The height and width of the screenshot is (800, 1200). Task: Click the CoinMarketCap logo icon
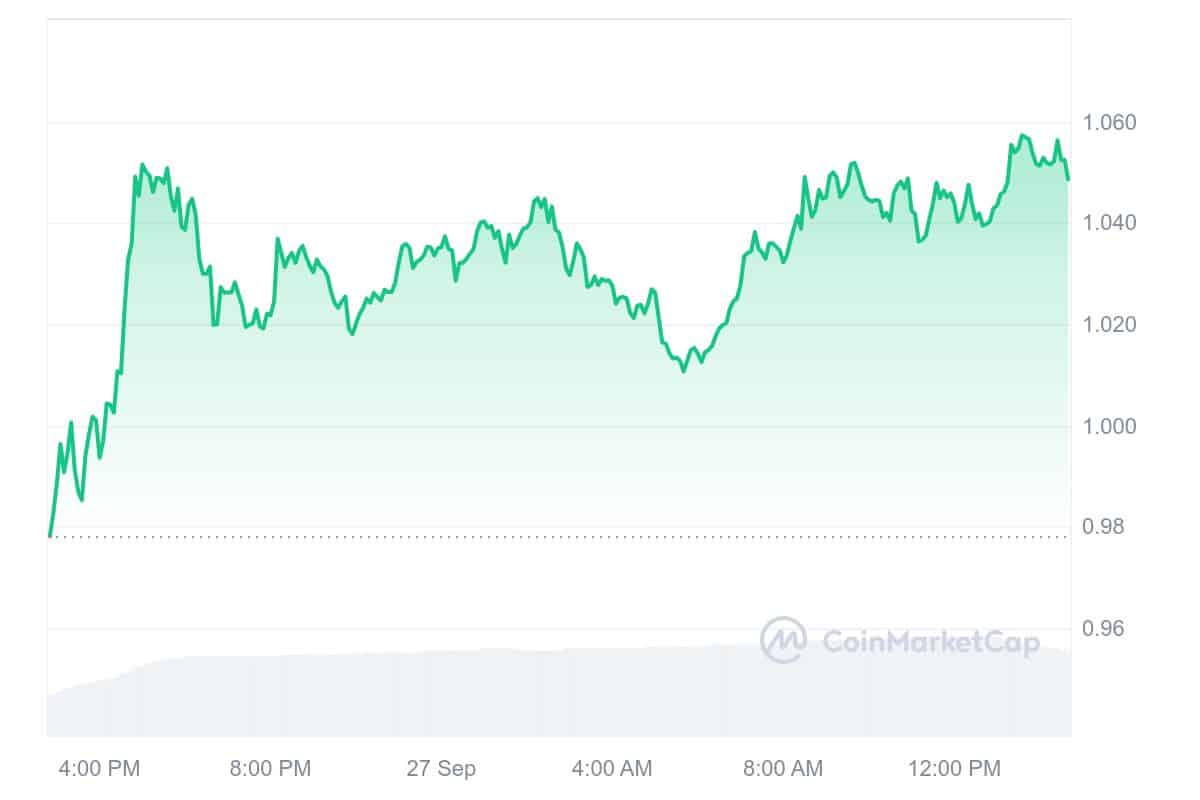click(x=783, y=640)
